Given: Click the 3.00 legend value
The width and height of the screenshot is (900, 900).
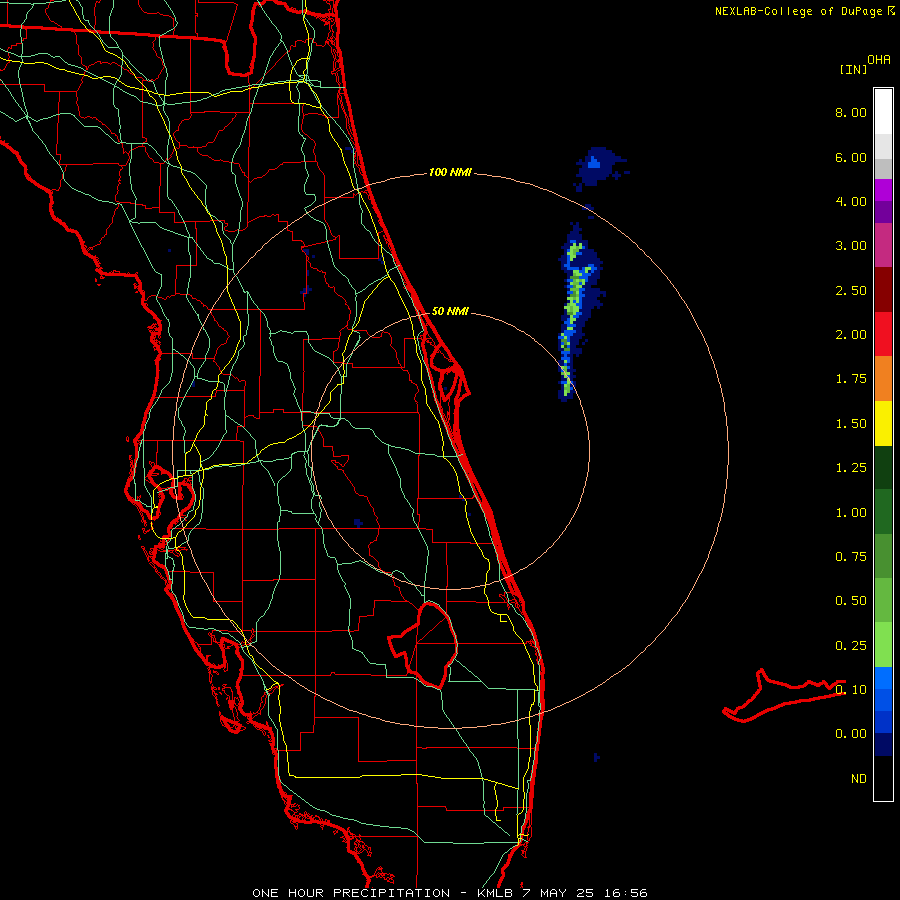Looking at the screenshot, I should [851, 246].
